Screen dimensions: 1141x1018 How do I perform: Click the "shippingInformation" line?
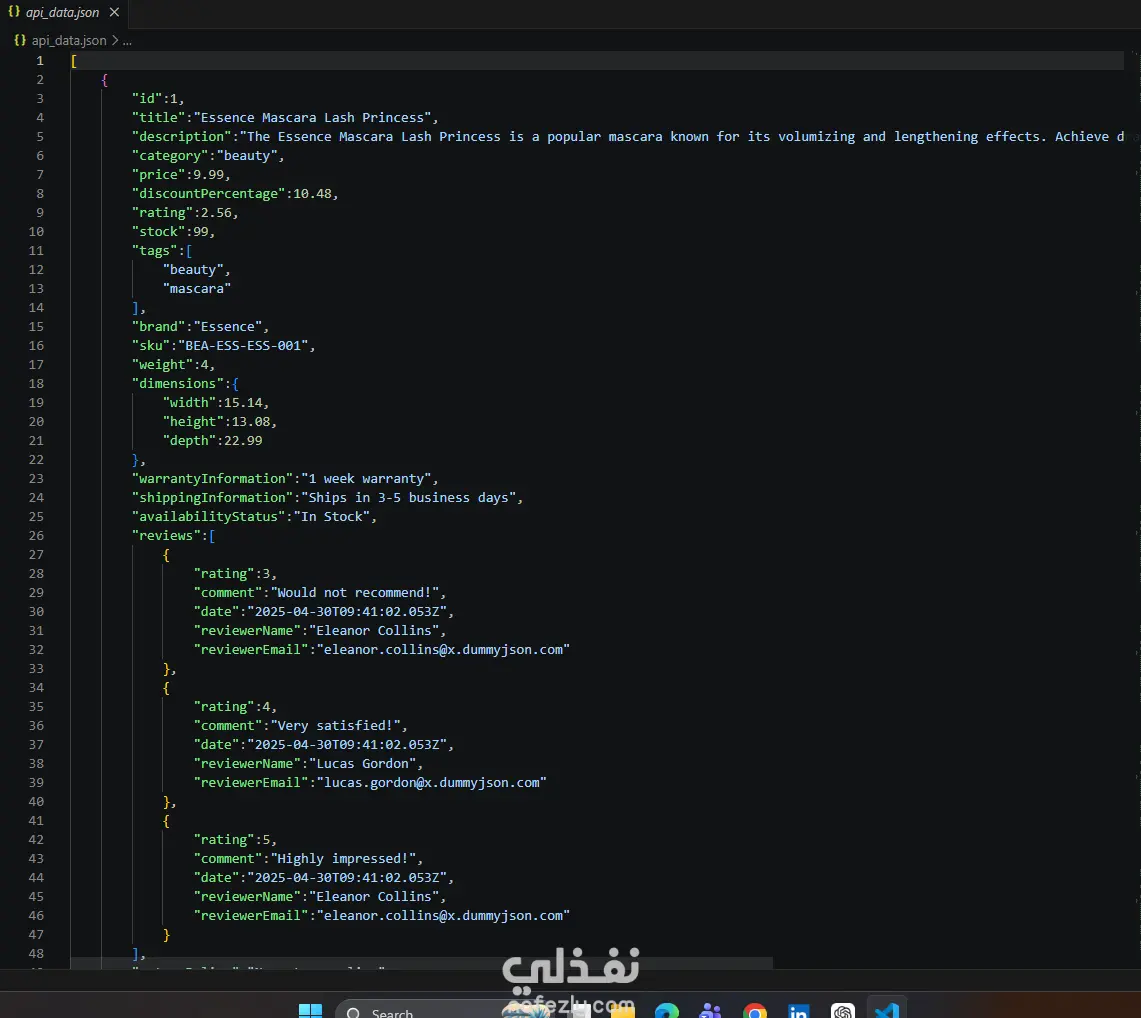327,498
